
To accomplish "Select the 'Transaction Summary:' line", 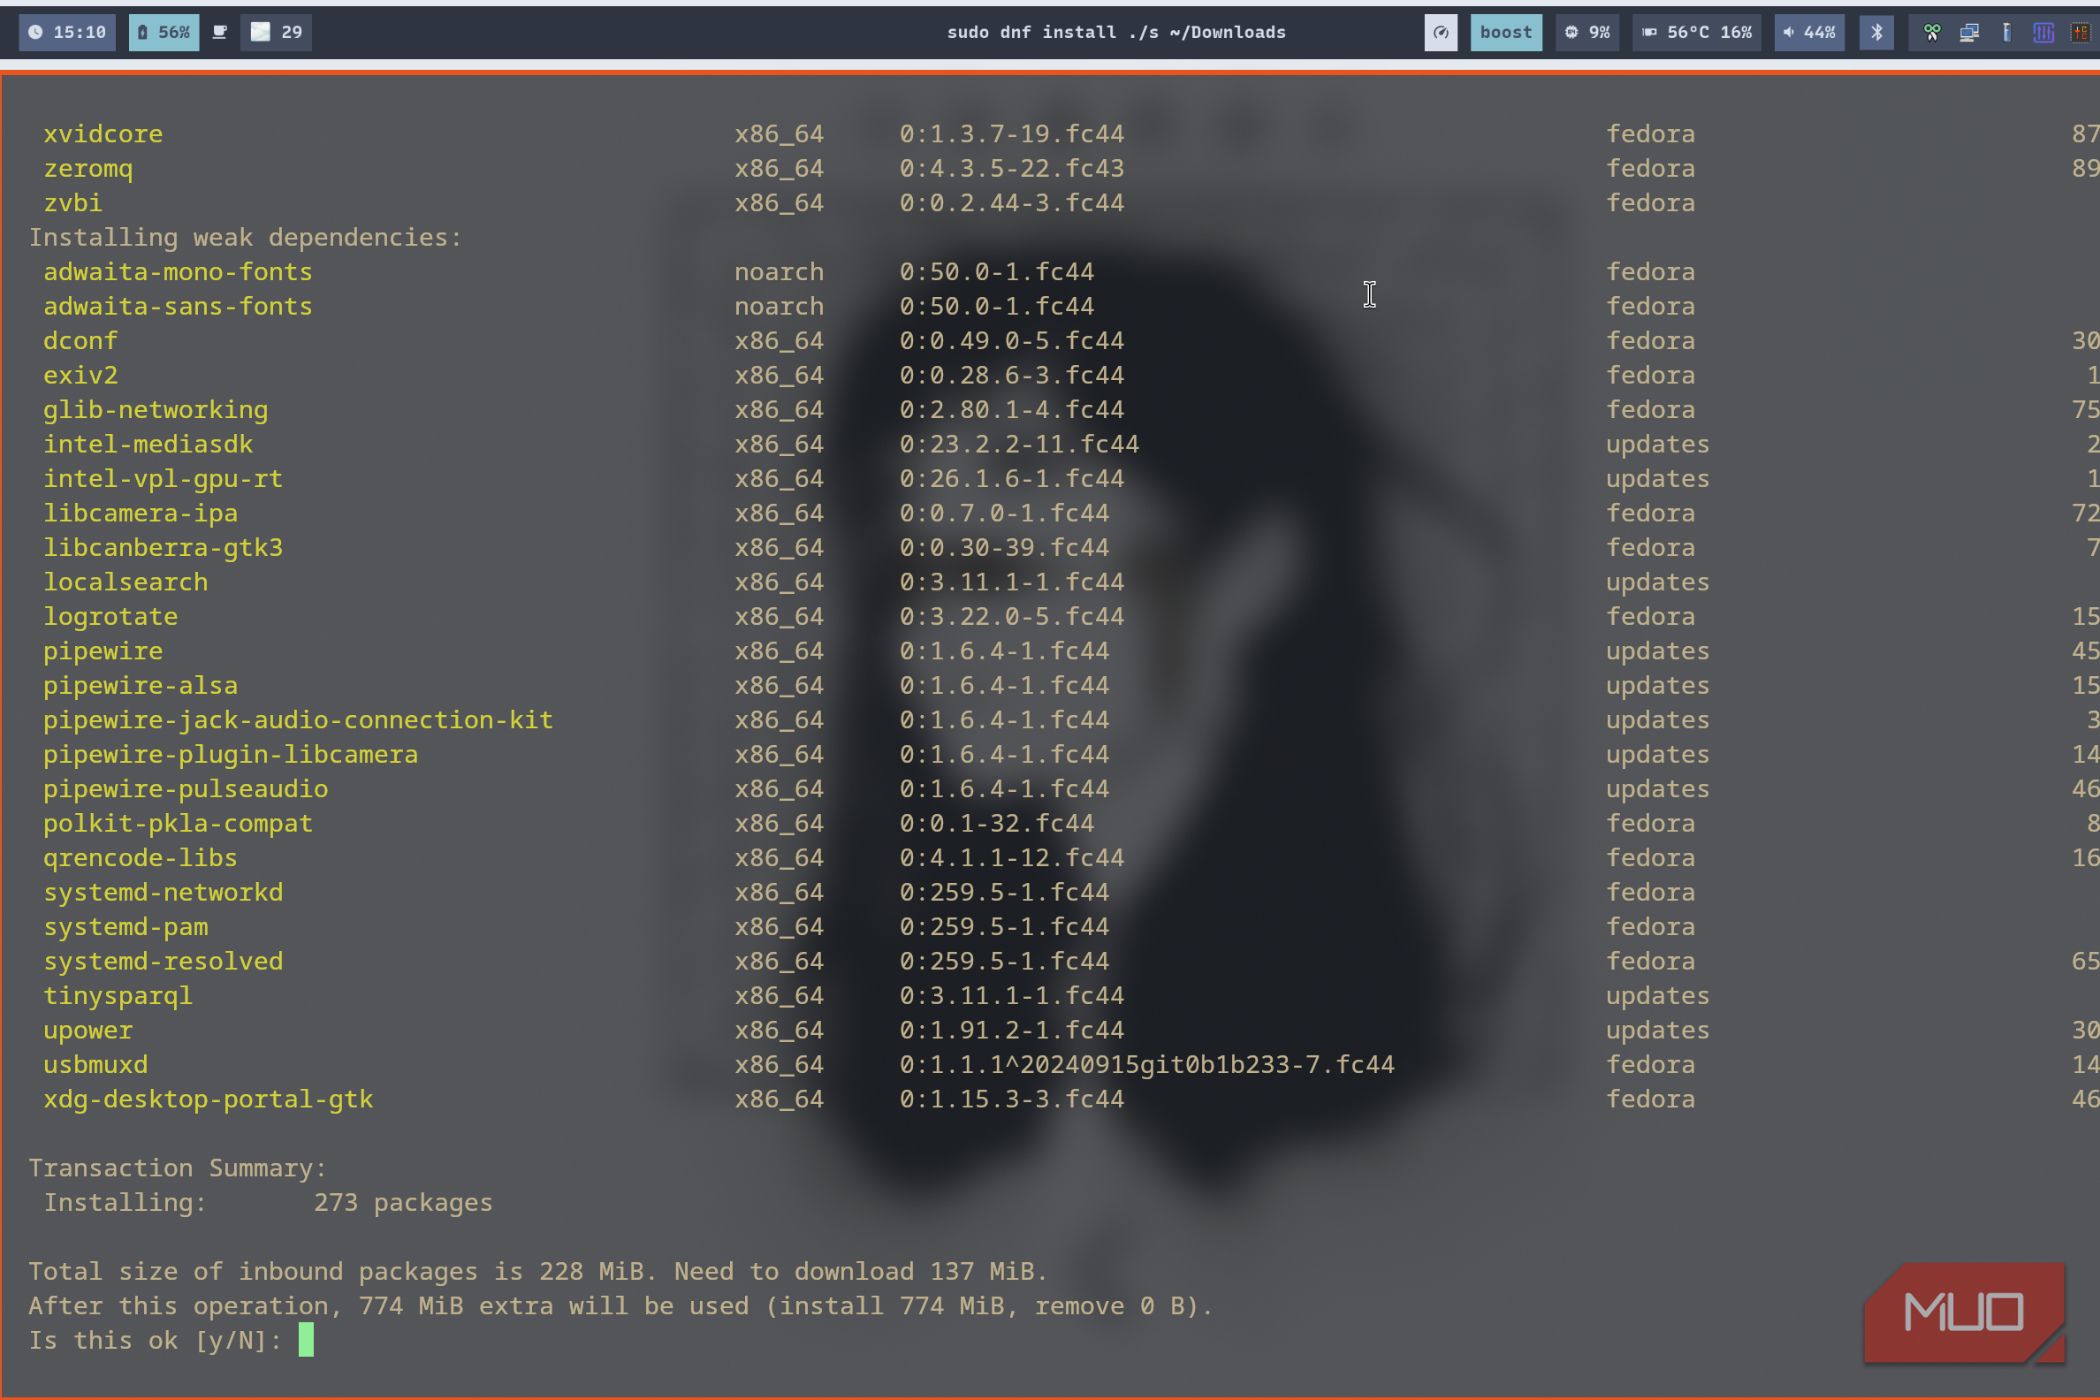I will click(177, 1168).
